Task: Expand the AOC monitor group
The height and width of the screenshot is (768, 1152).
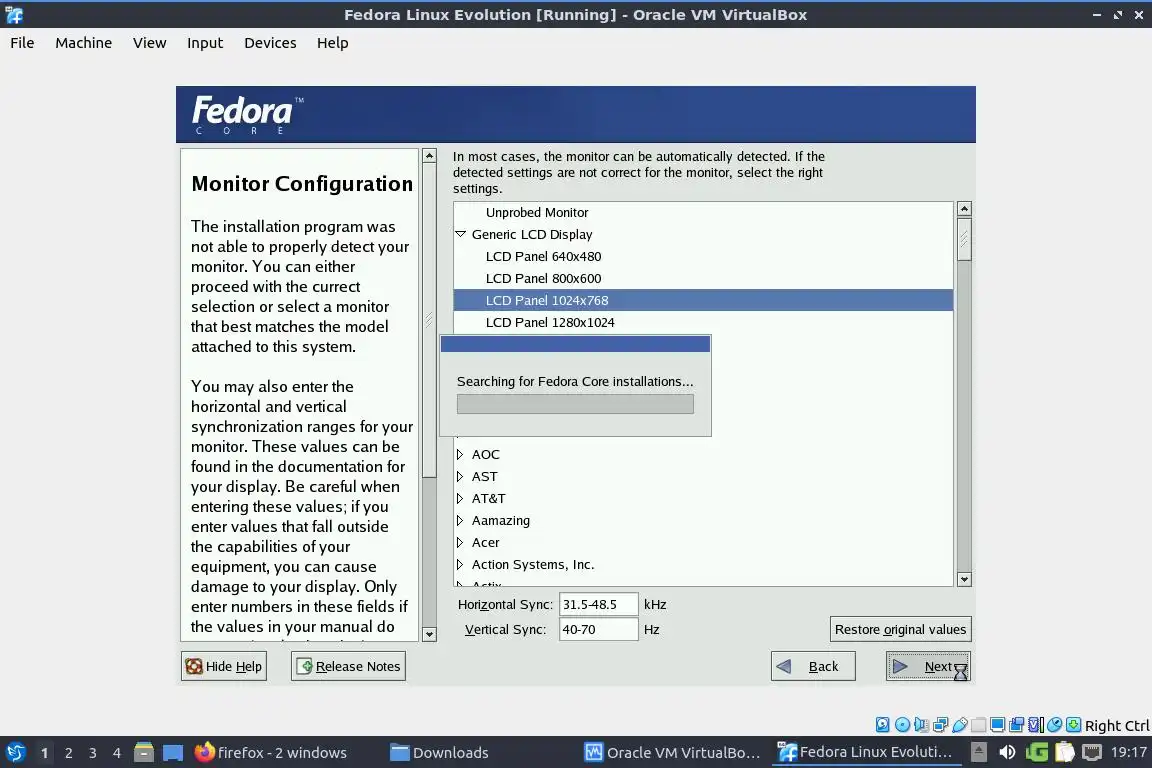Action: point(460,454)
